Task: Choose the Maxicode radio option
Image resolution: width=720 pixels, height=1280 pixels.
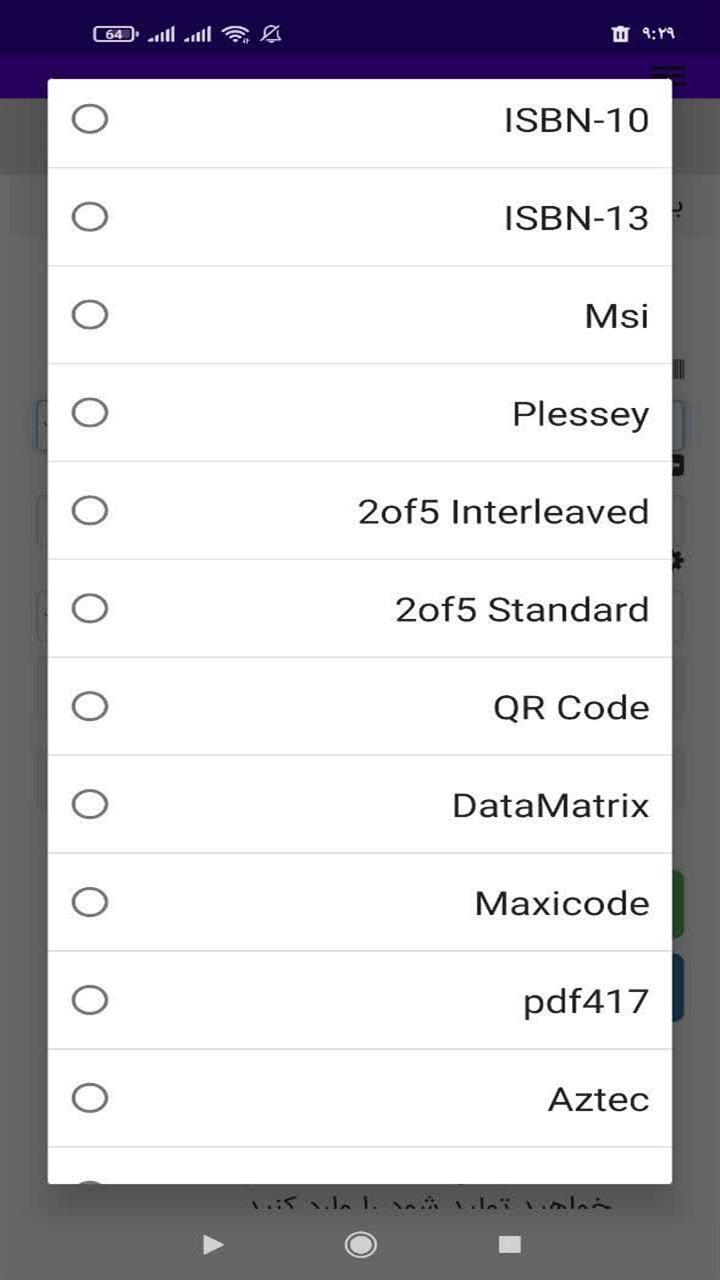Action: (x=90, y=903)
